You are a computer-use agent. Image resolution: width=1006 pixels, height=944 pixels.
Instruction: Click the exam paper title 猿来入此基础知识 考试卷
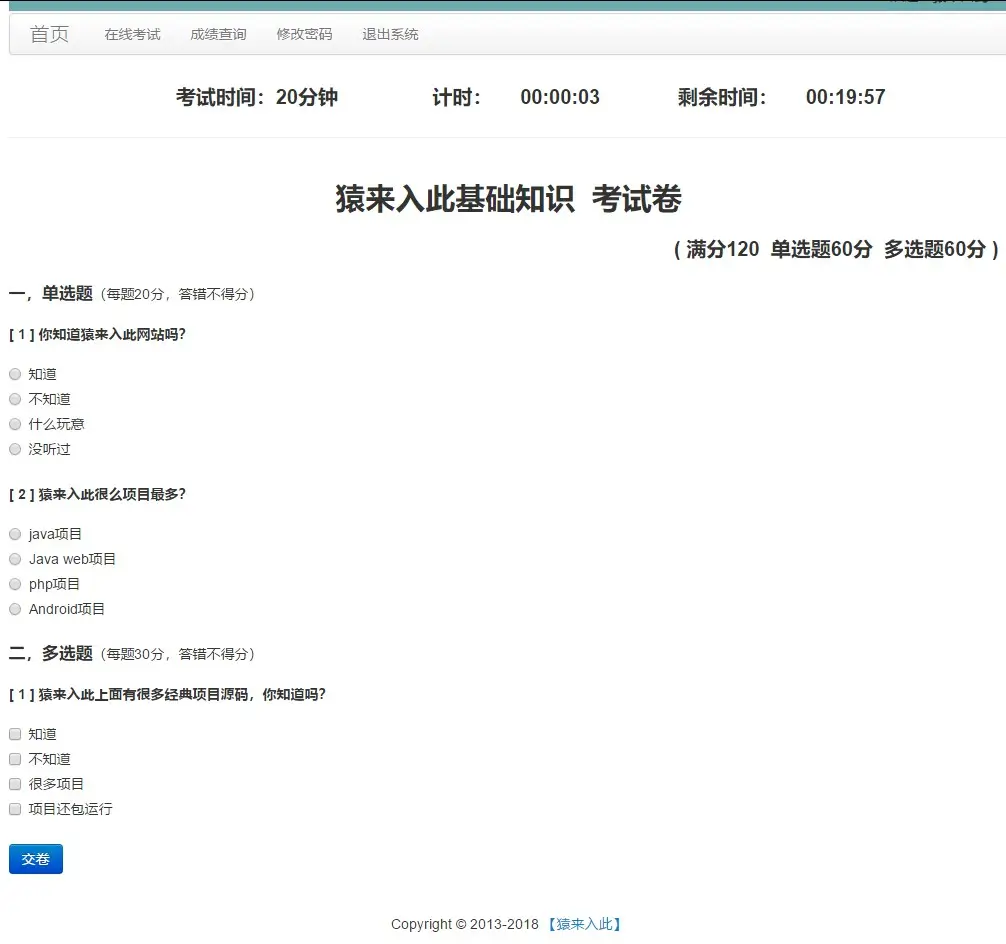[x=509, y=198]
